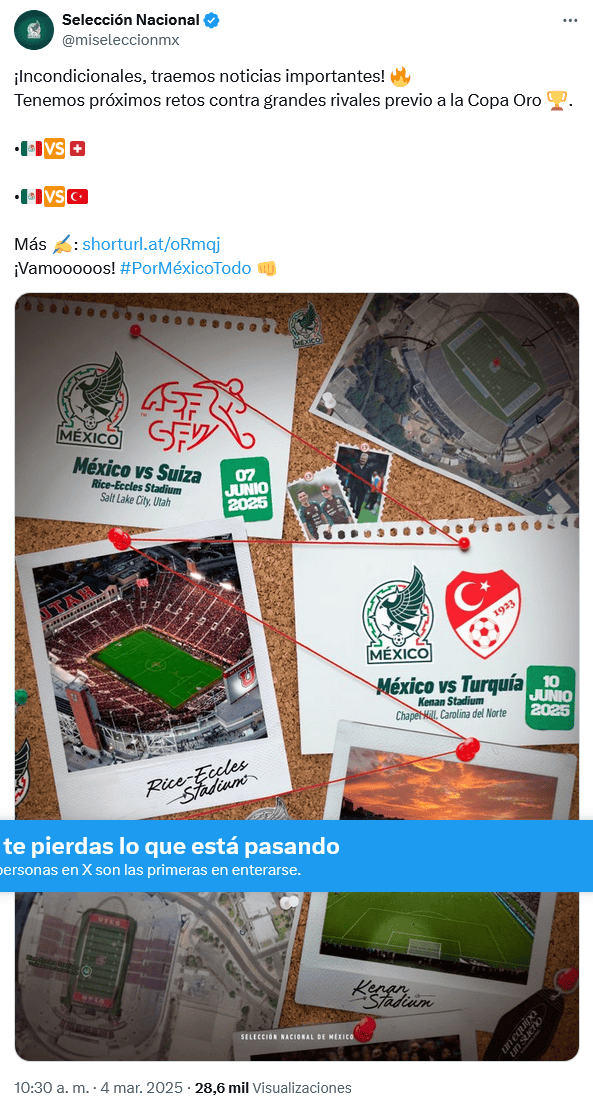Click the Selección Nacional account name
The width and height of the screenshot is (593, 1099).
130,20
